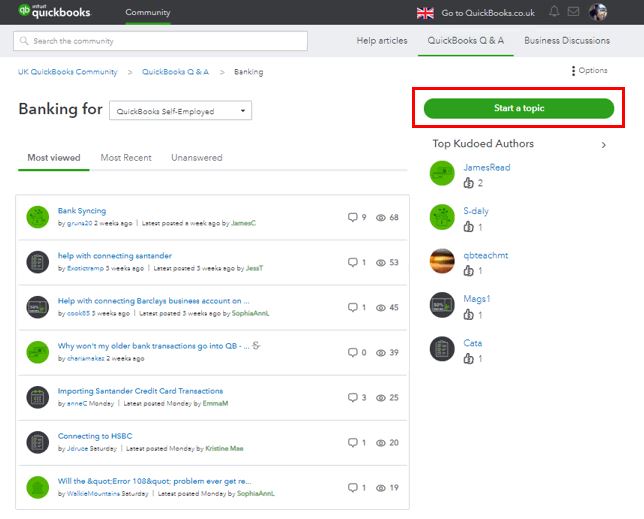
Task: Open the notifications bell
Action: coord(554,12)
